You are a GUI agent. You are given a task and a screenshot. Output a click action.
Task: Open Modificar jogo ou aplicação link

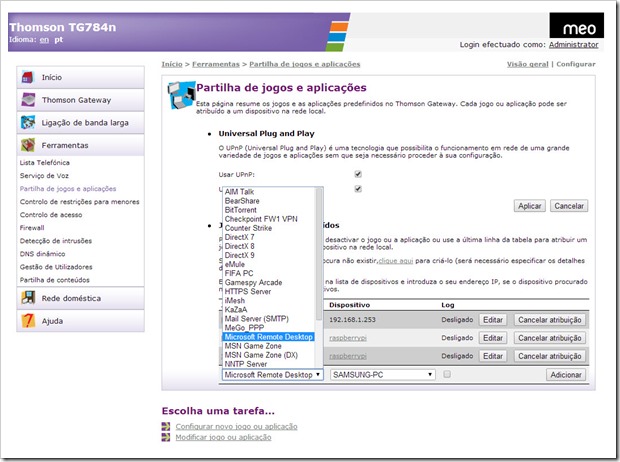pyautogui.click(x=223, y=437)
